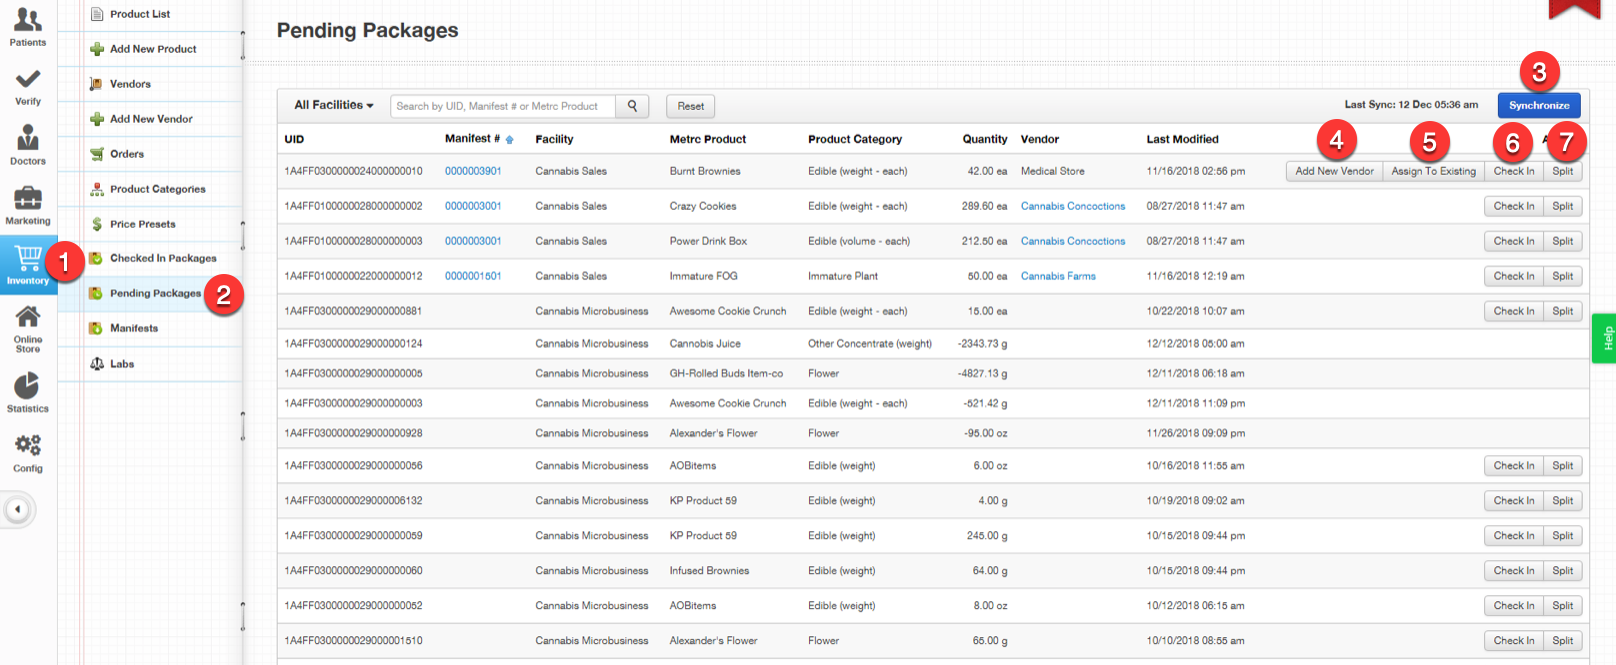
Task: Click Add New Vendor for Burnt Brownies
Action: coord(1334,171)
